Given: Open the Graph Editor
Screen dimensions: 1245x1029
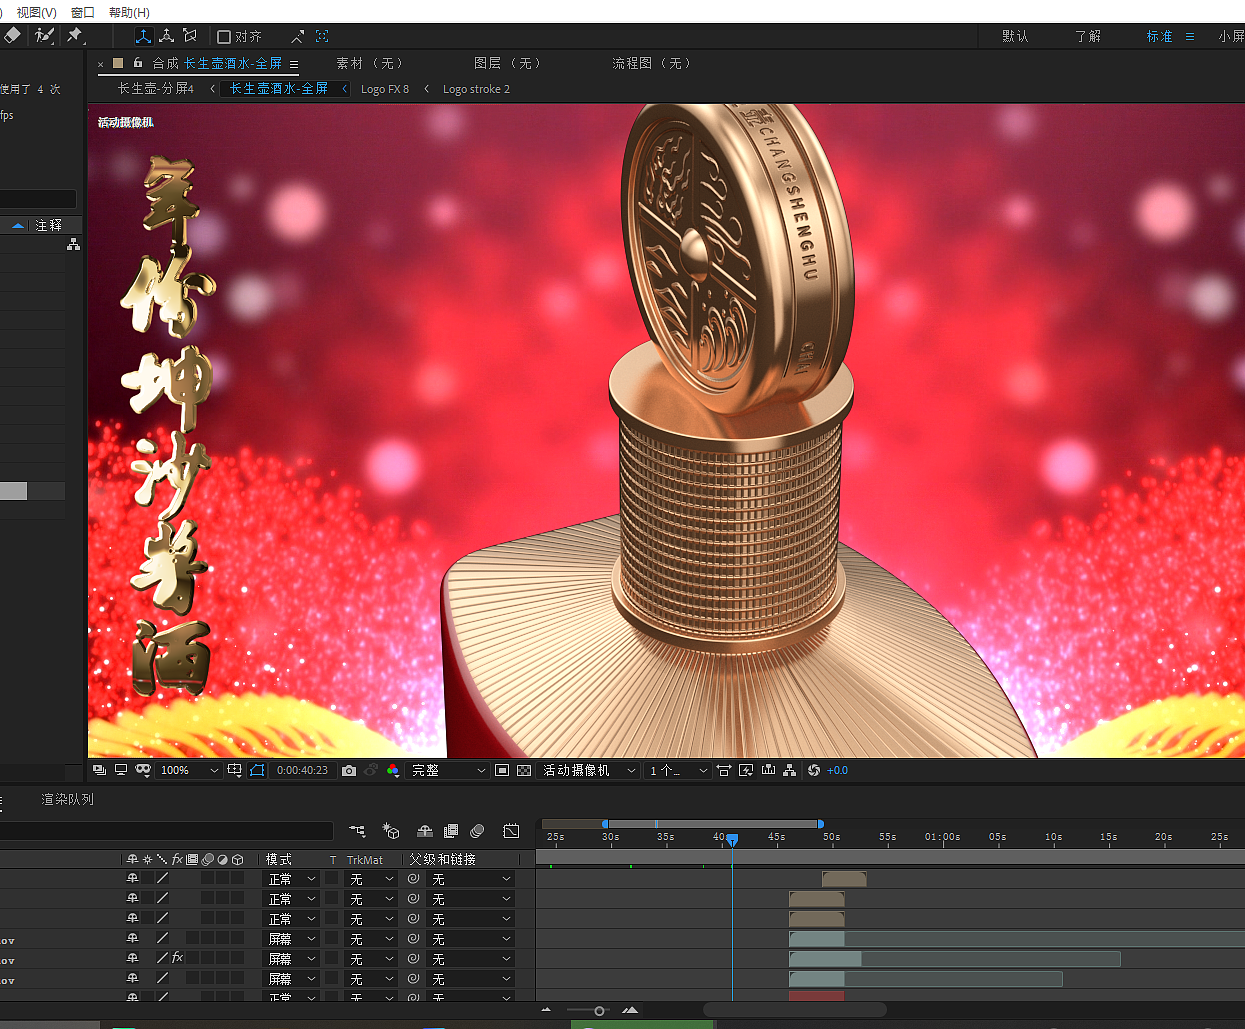Looking at the screenshot, I should point(511,831).
